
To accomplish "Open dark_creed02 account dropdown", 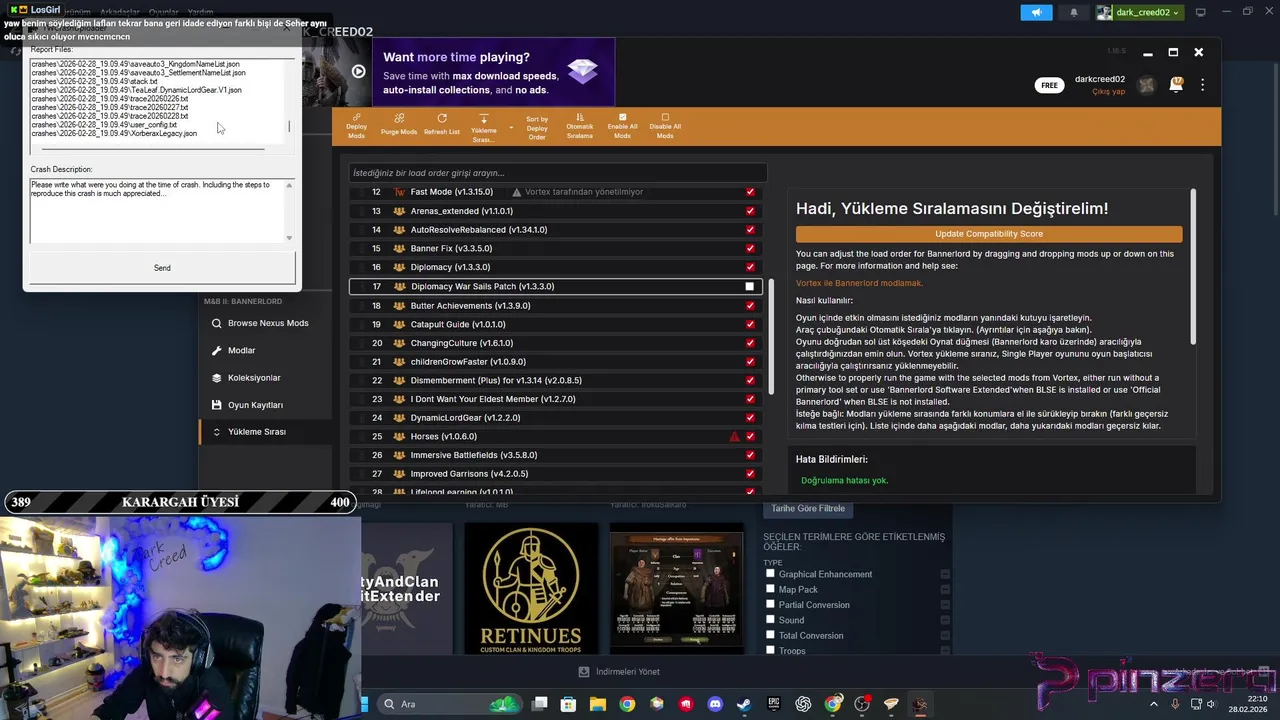I will pos(1139,12).
